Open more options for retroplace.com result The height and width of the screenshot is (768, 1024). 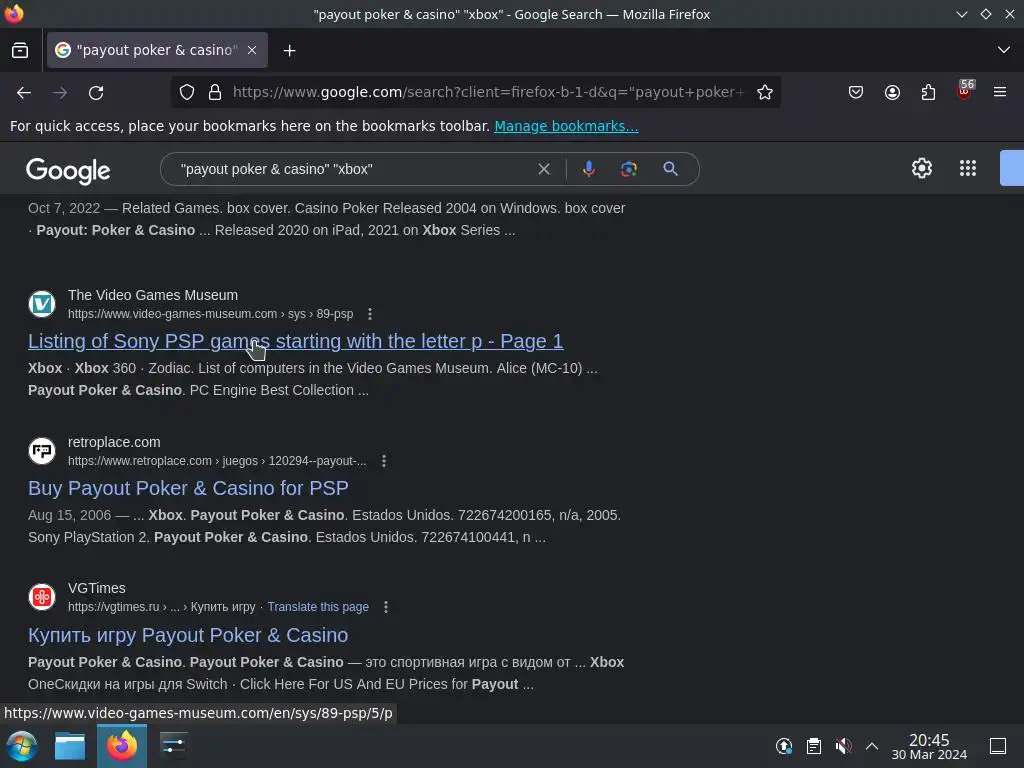tap(383, 461)
